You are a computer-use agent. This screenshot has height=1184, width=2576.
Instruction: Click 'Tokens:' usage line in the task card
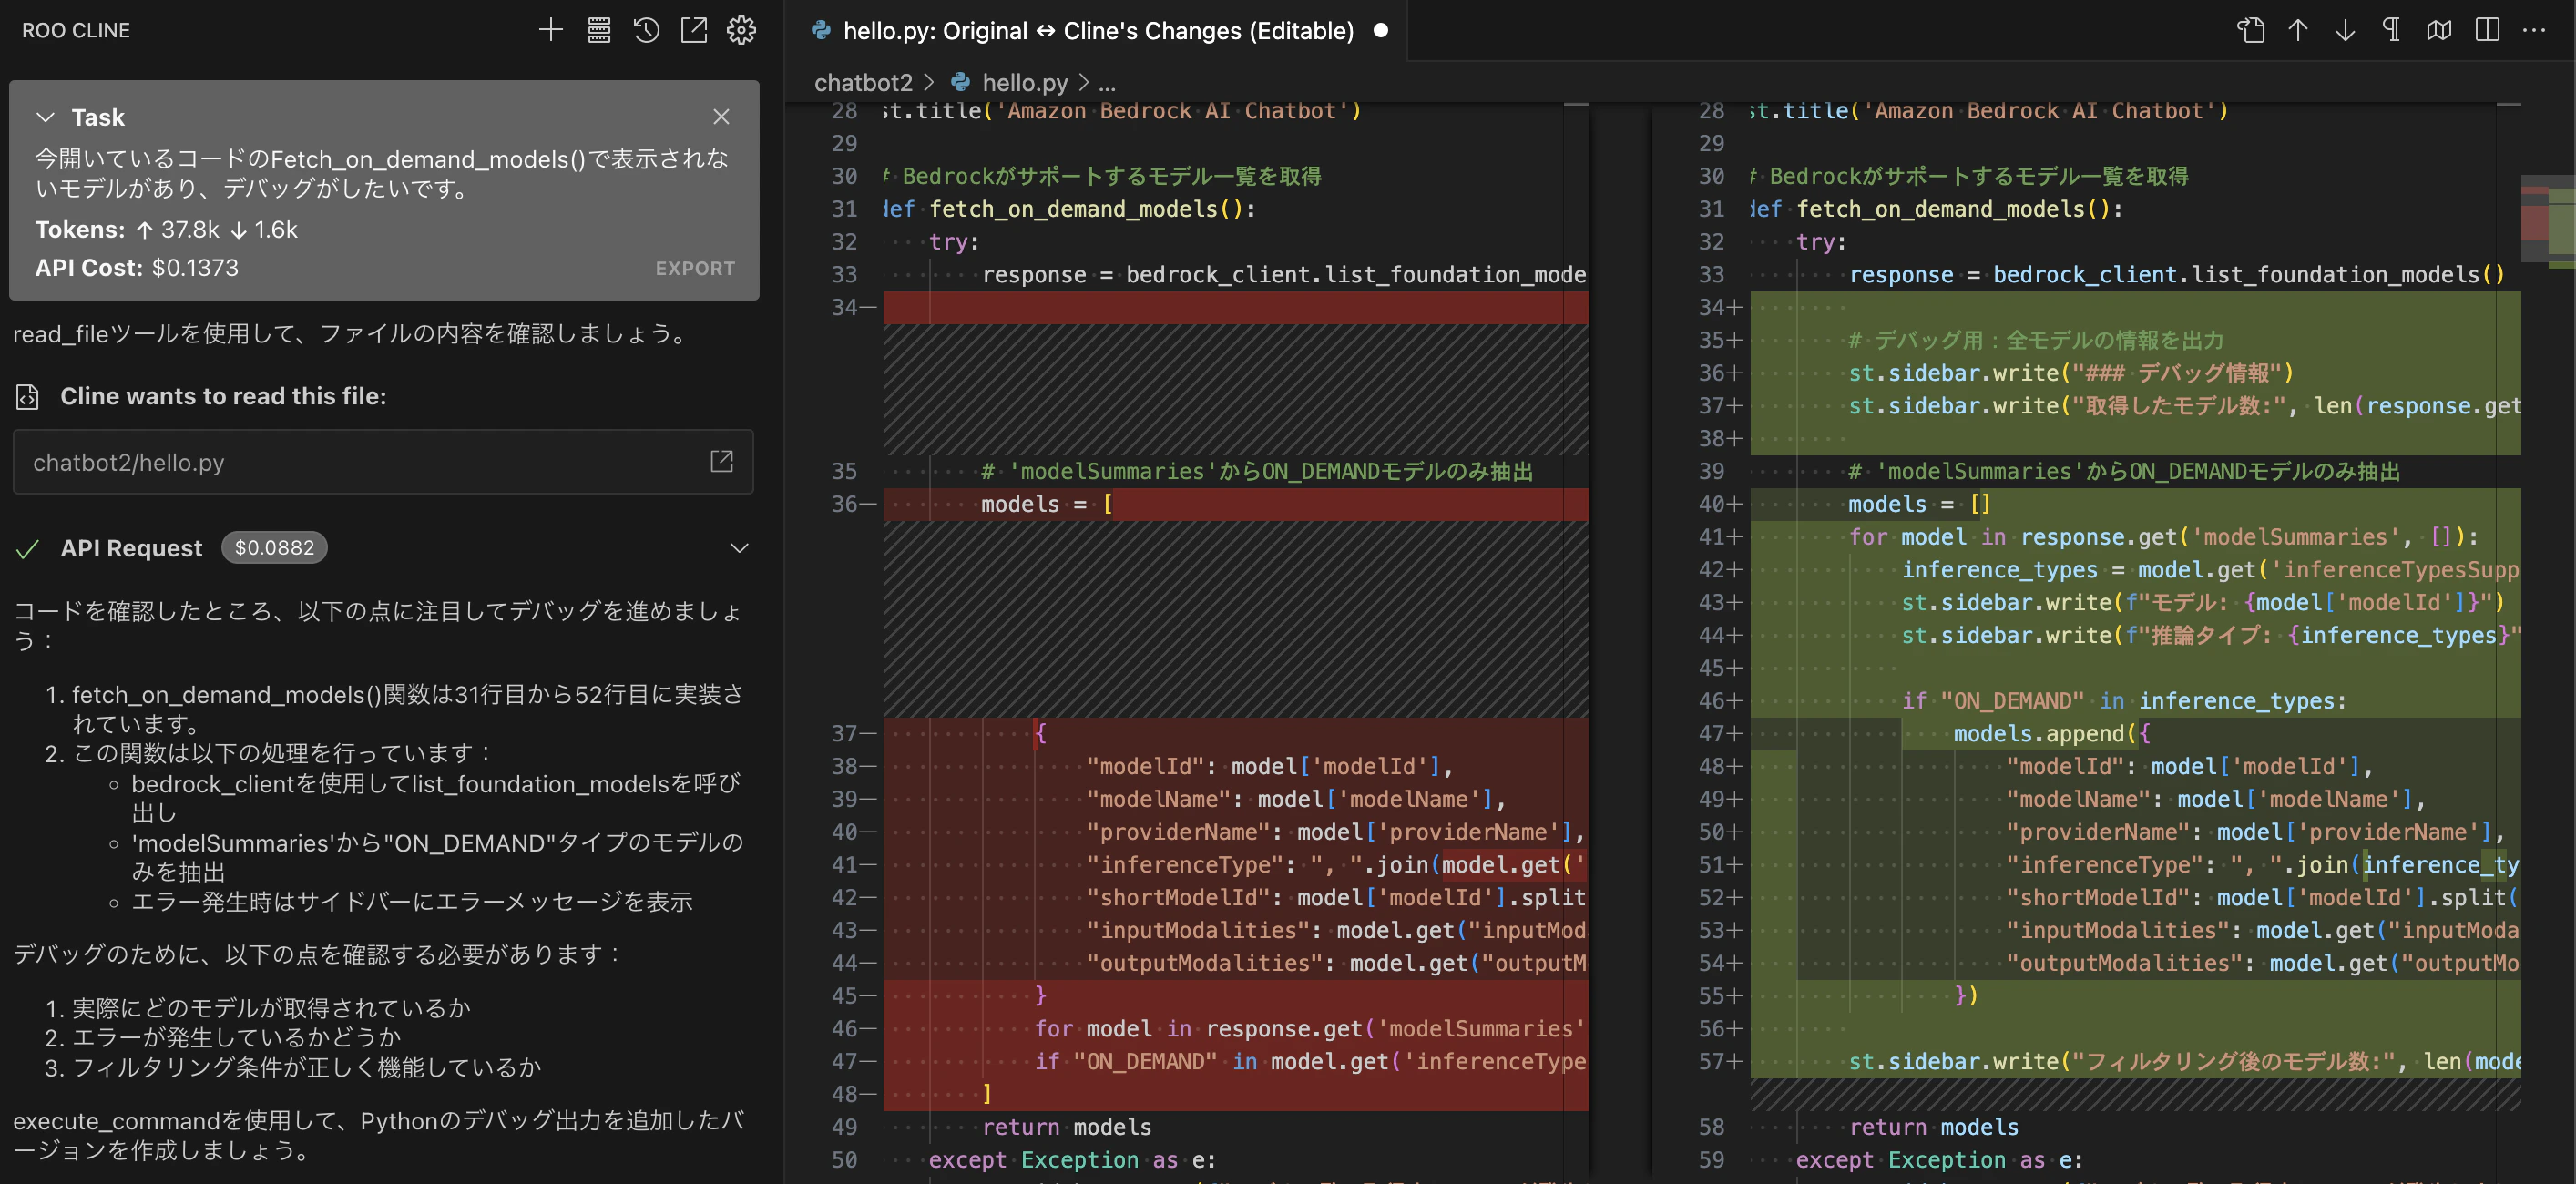coord(166,230)
